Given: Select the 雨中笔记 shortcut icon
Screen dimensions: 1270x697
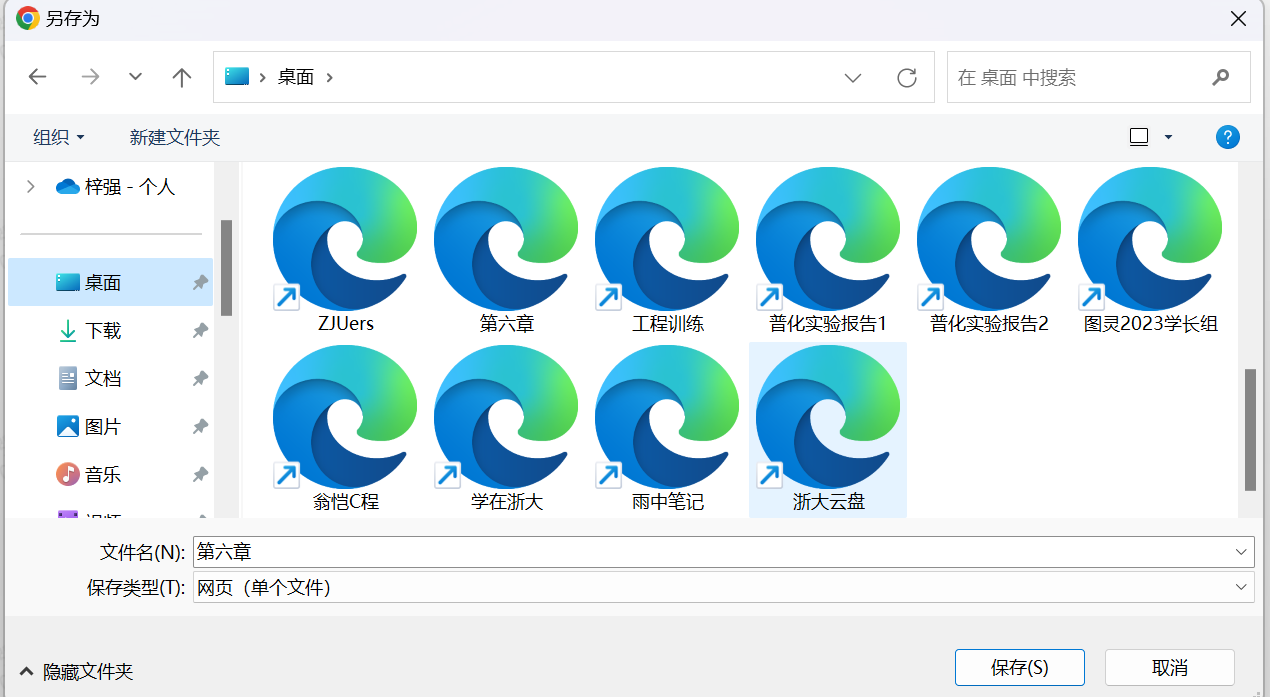Looking at the screenshot, I should (667, 418).
